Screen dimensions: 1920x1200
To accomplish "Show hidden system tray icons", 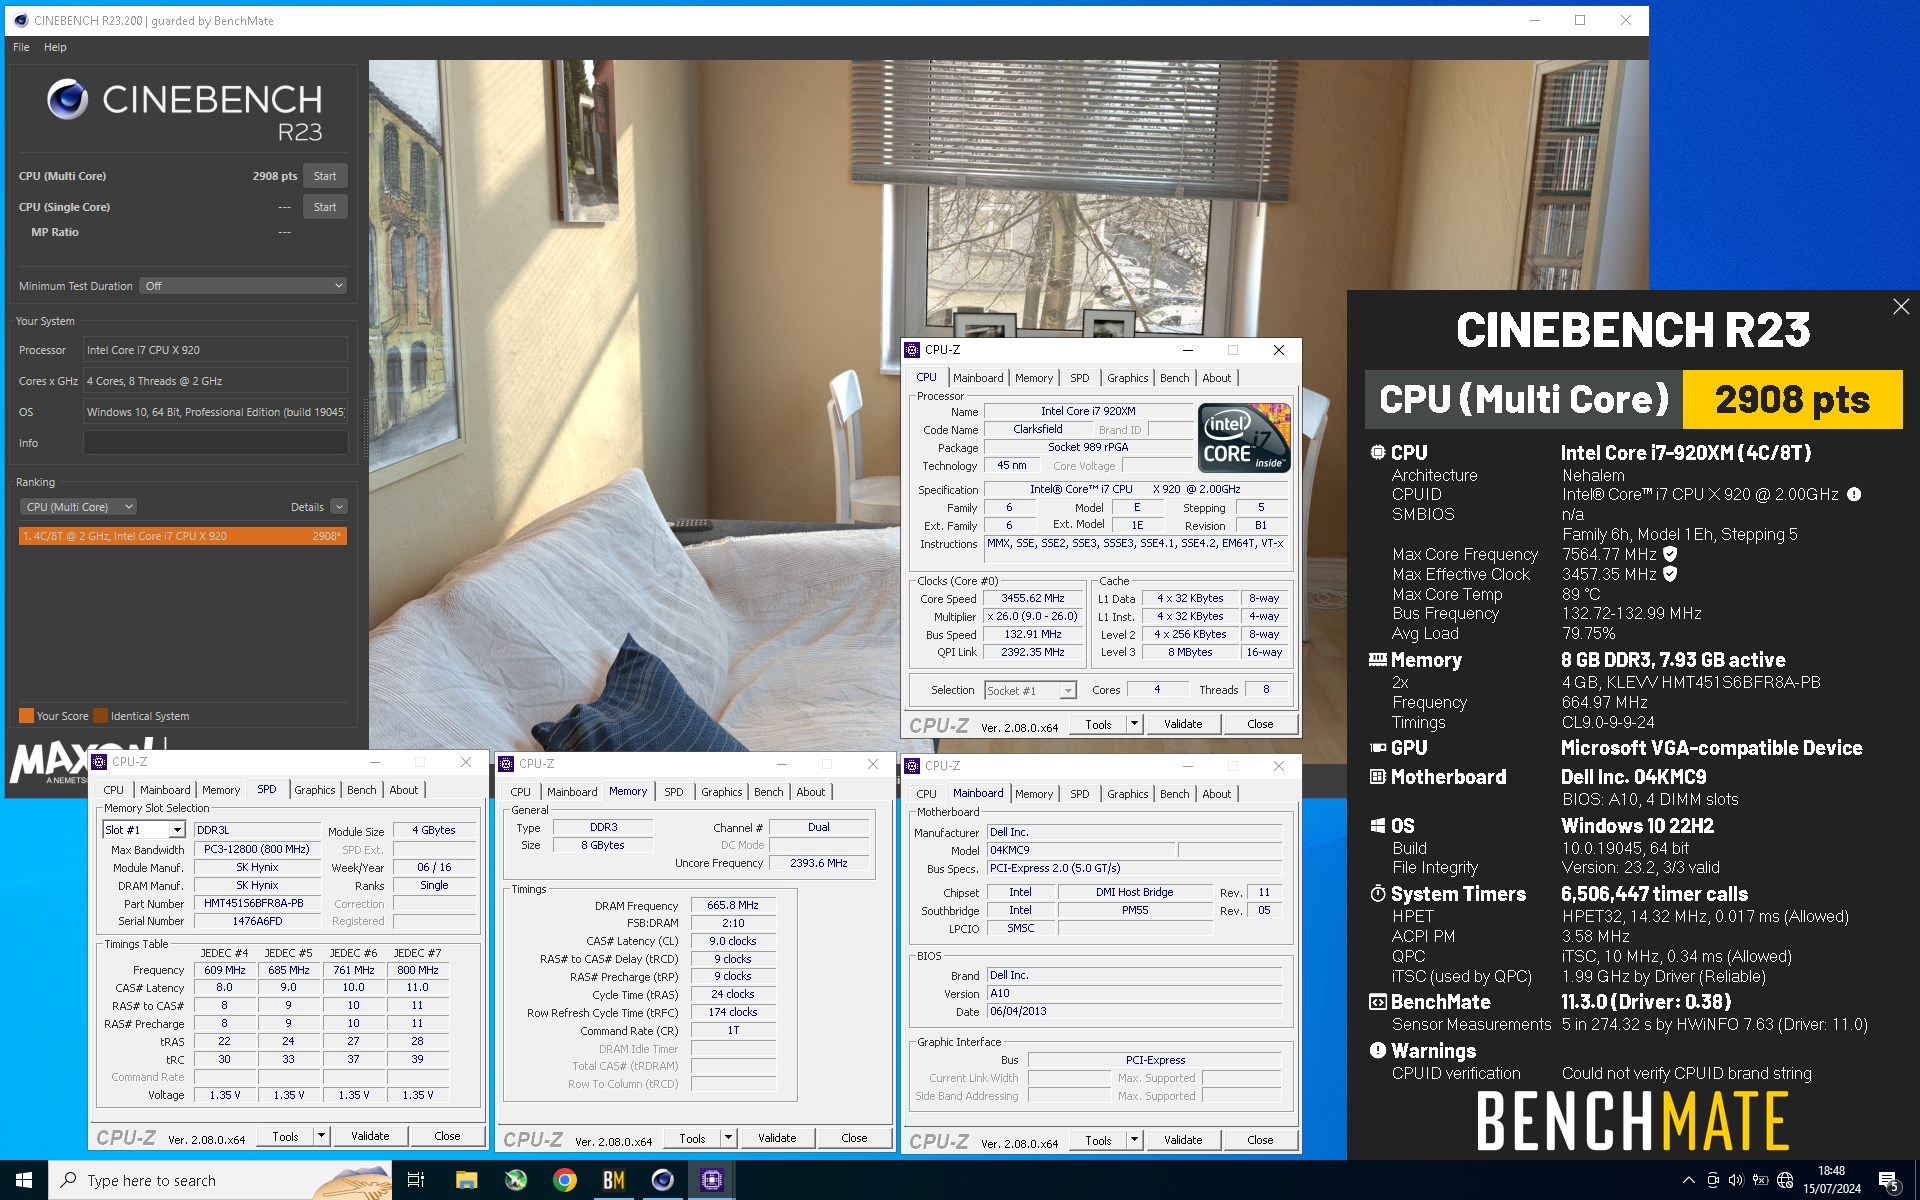I will (x=1689, y=1180).
